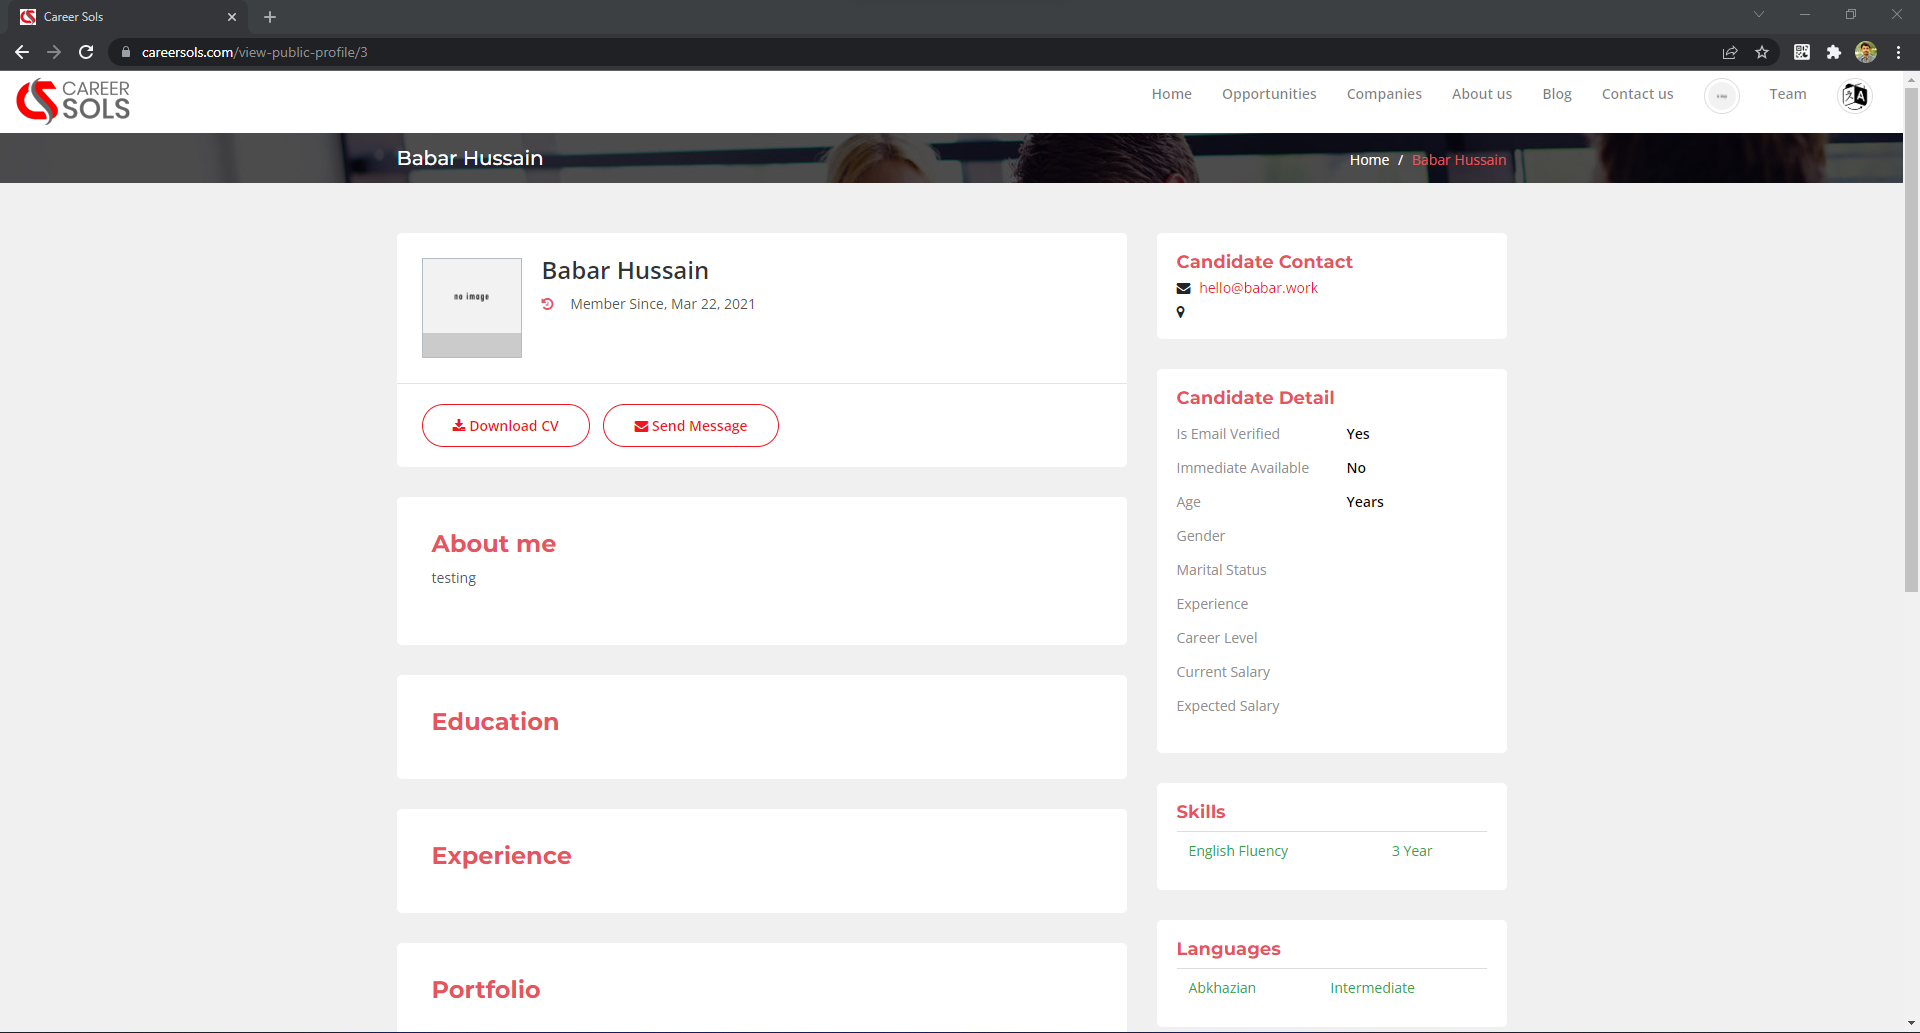
Task: Open the language translate icon in navbar
Action: [1854, 96]
